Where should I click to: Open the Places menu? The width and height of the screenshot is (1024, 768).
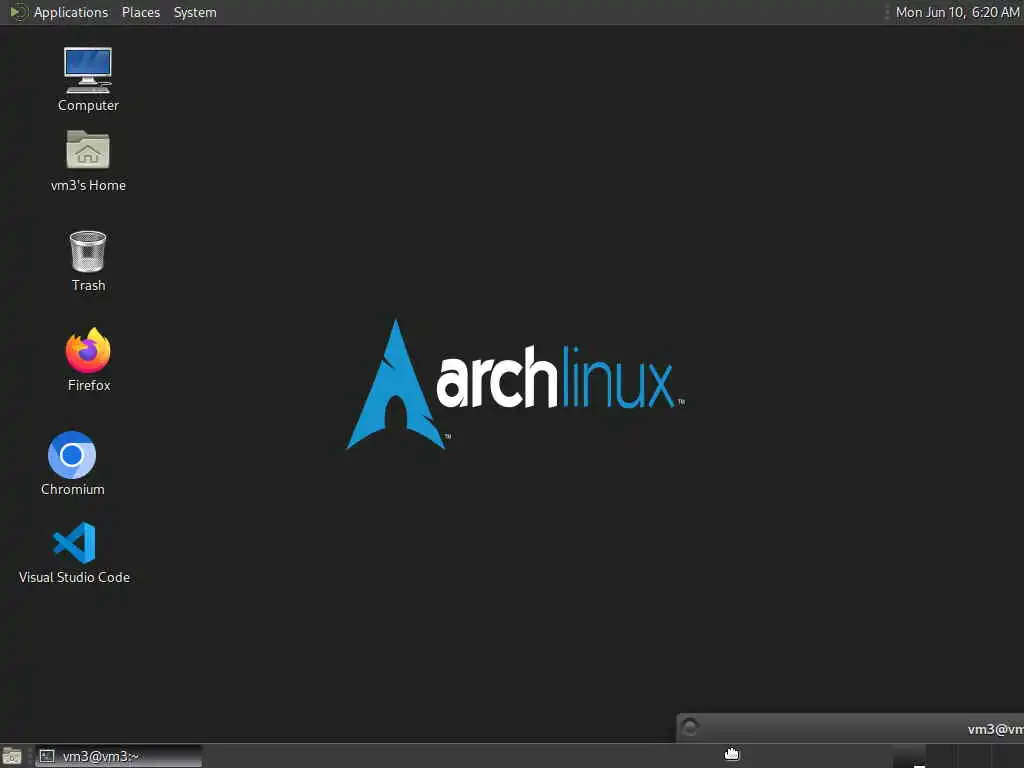140,12
